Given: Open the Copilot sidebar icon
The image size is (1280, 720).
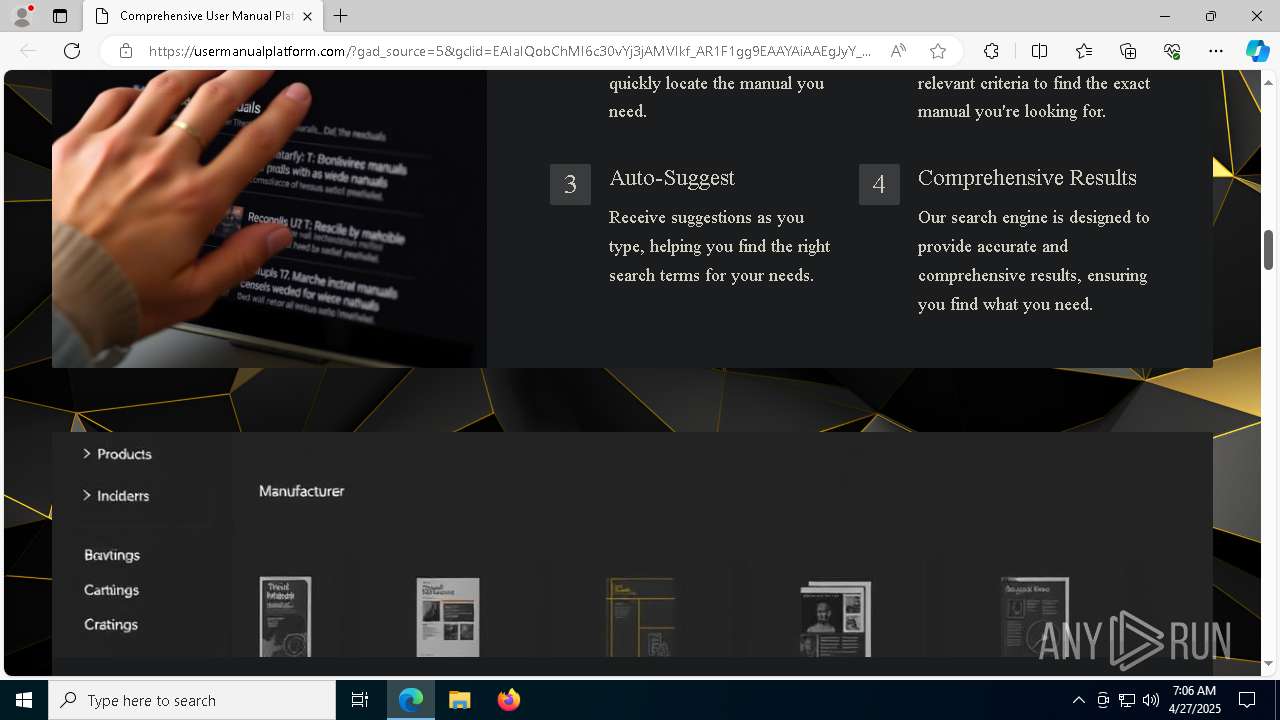Looking at the screenshot, I should point(1257,51).
